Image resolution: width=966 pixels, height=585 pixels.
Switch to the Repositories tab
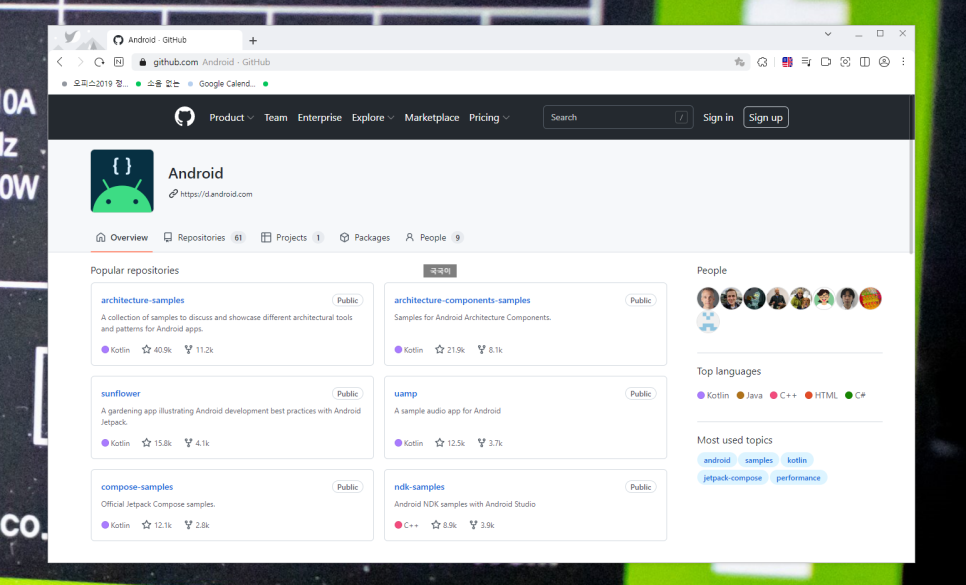click(204, 238)
